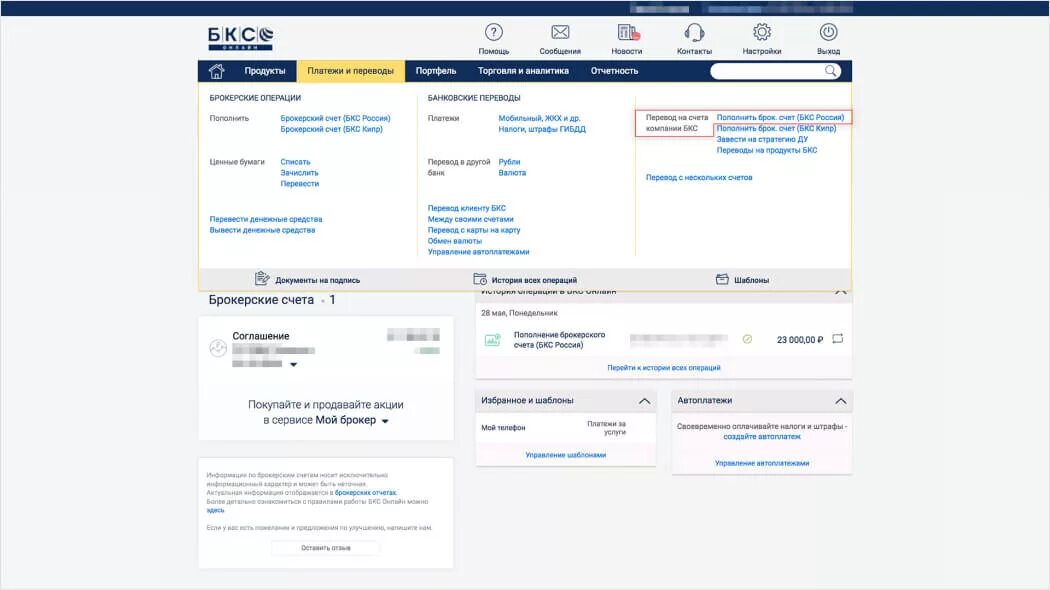Click Перейти к истории всех операций

[x=664, y=368]
